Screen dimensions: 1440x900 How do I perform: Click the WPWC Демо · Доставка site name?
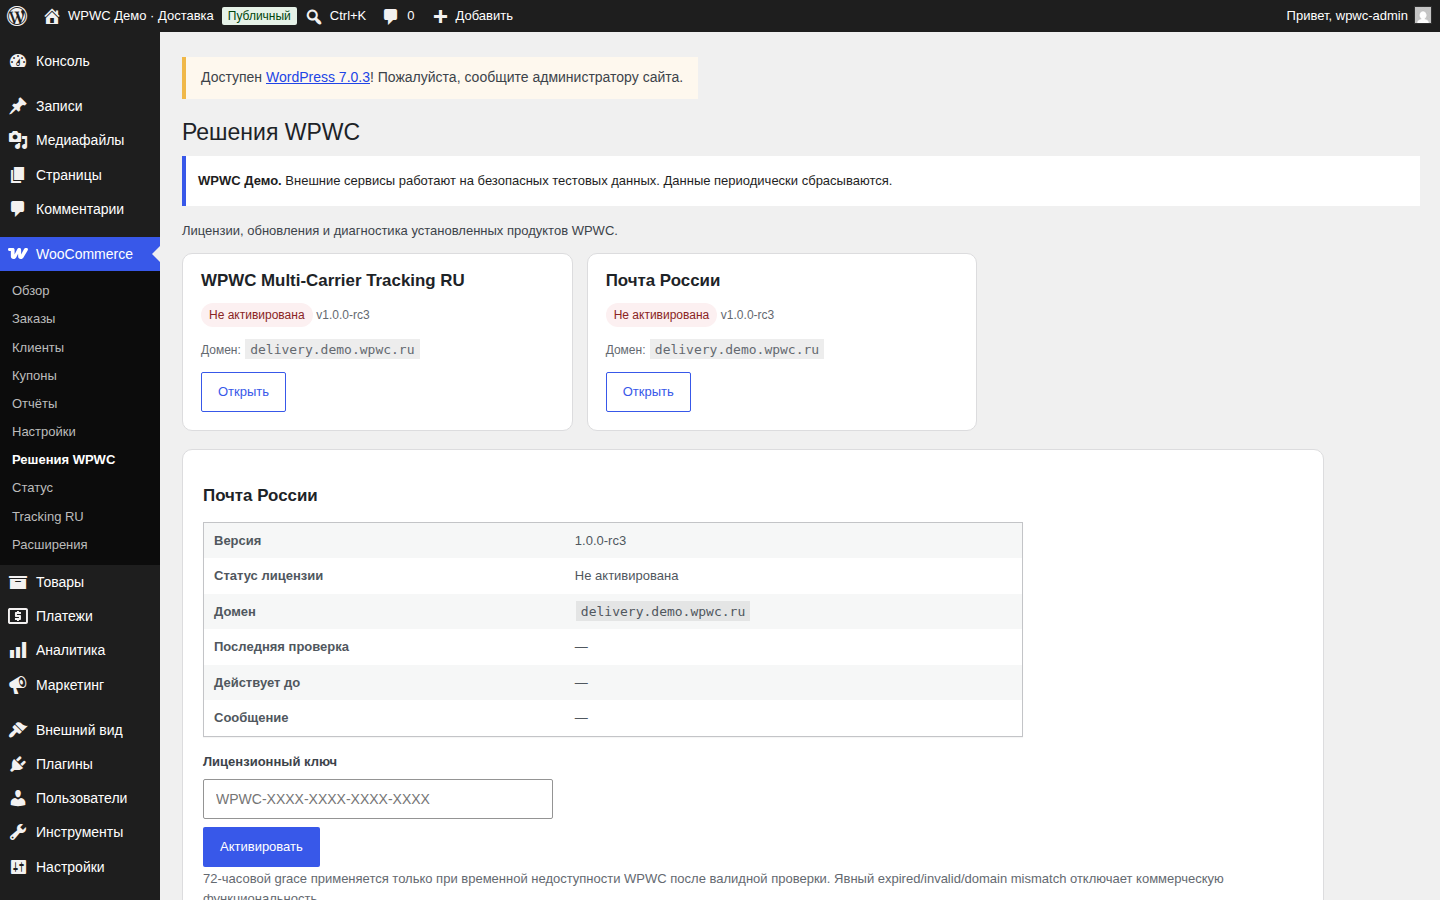click(x=141, y=16)
